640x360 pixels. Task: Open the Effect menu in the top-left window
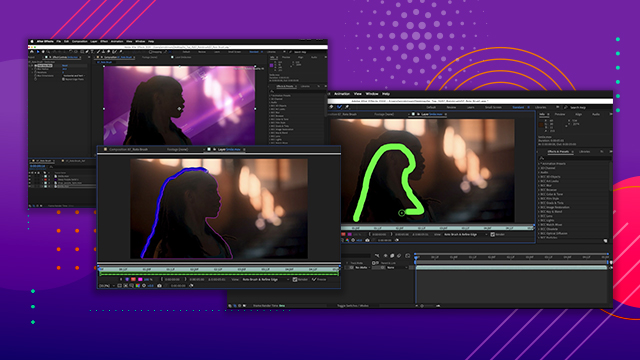click(x=104, y=42)
